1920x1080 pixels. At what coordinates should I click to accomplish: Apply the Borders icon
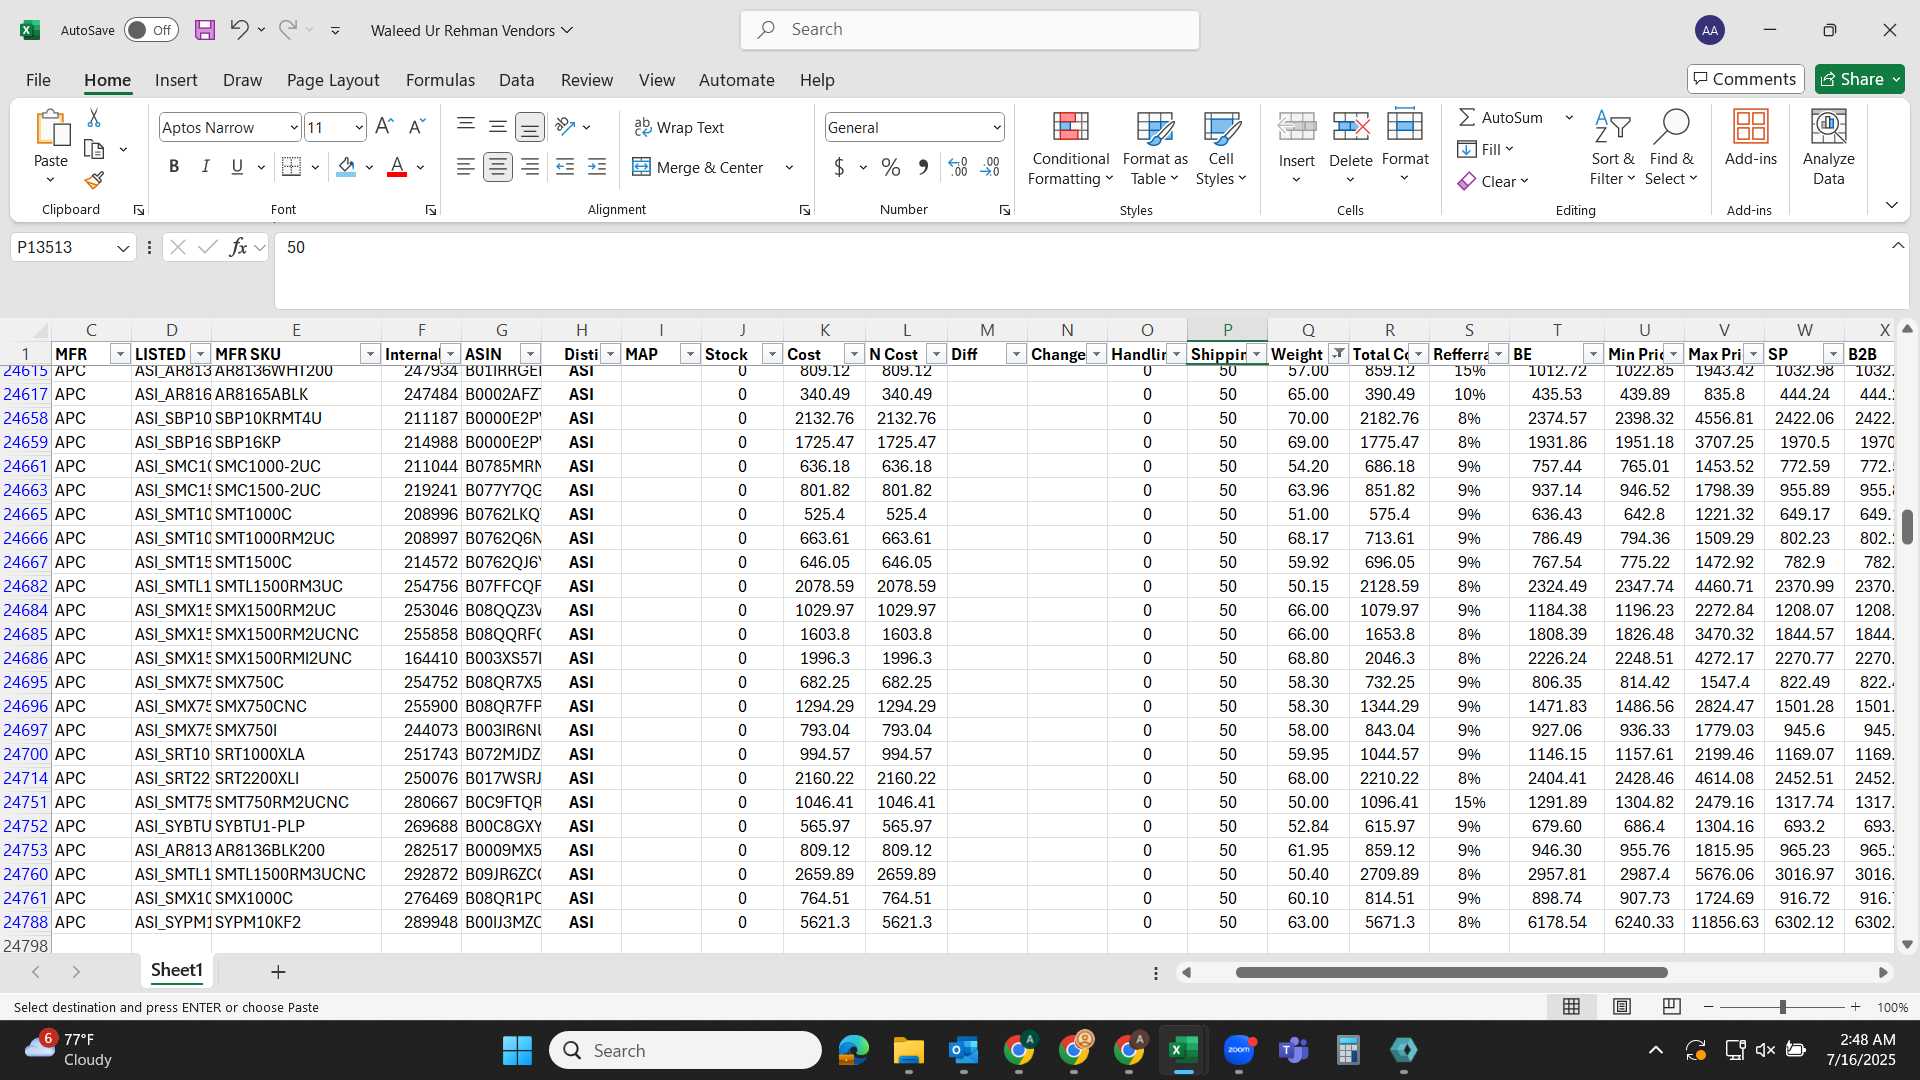point(291,167)
